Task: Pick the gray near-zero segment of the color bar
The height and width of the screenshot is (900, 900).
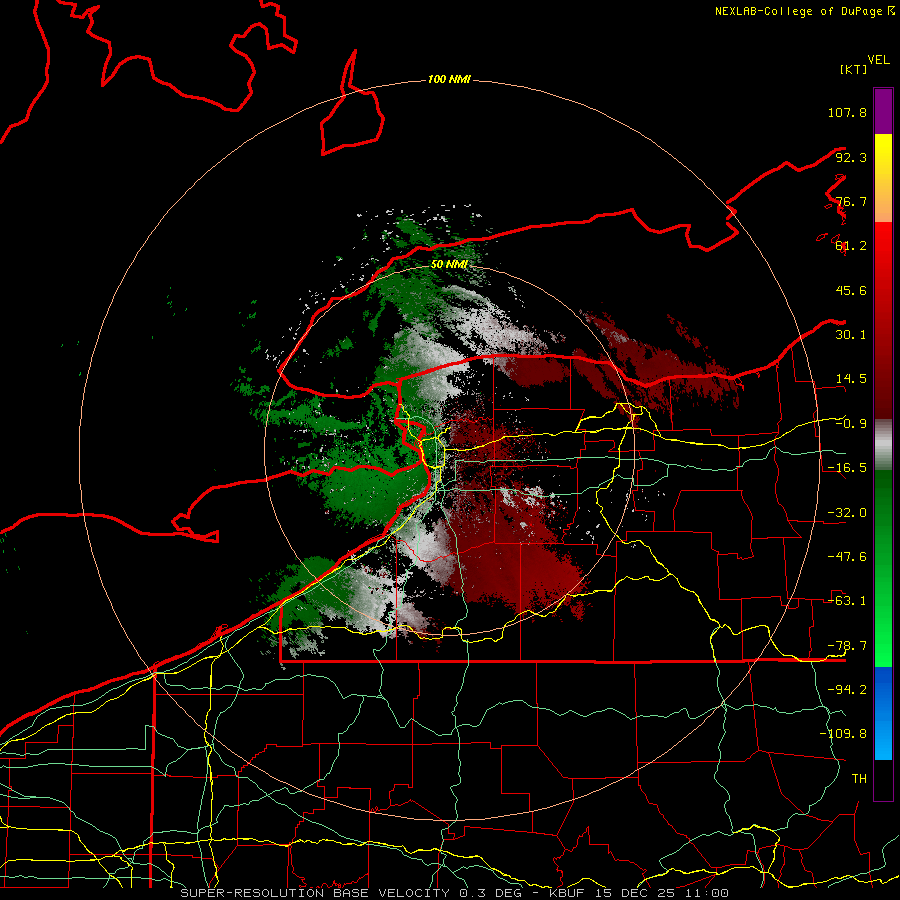Action: 883,445
